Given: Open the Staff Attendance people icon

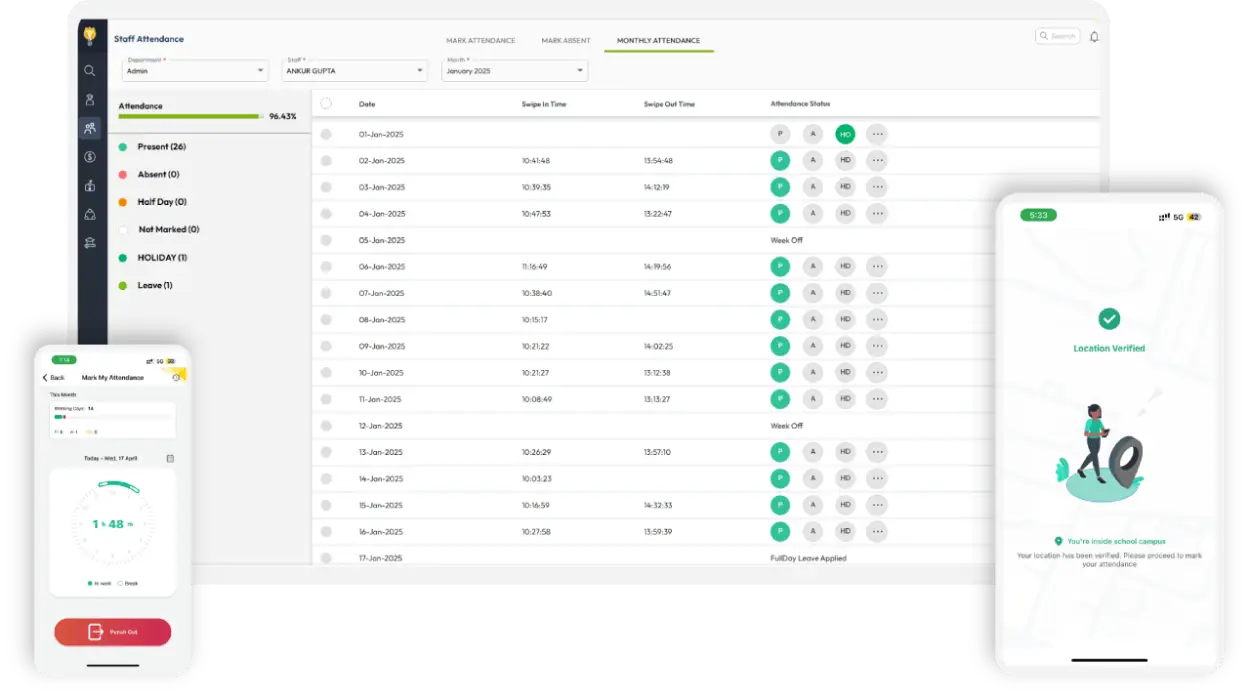Looking at the screenshot, I should (x=89, y=128).
